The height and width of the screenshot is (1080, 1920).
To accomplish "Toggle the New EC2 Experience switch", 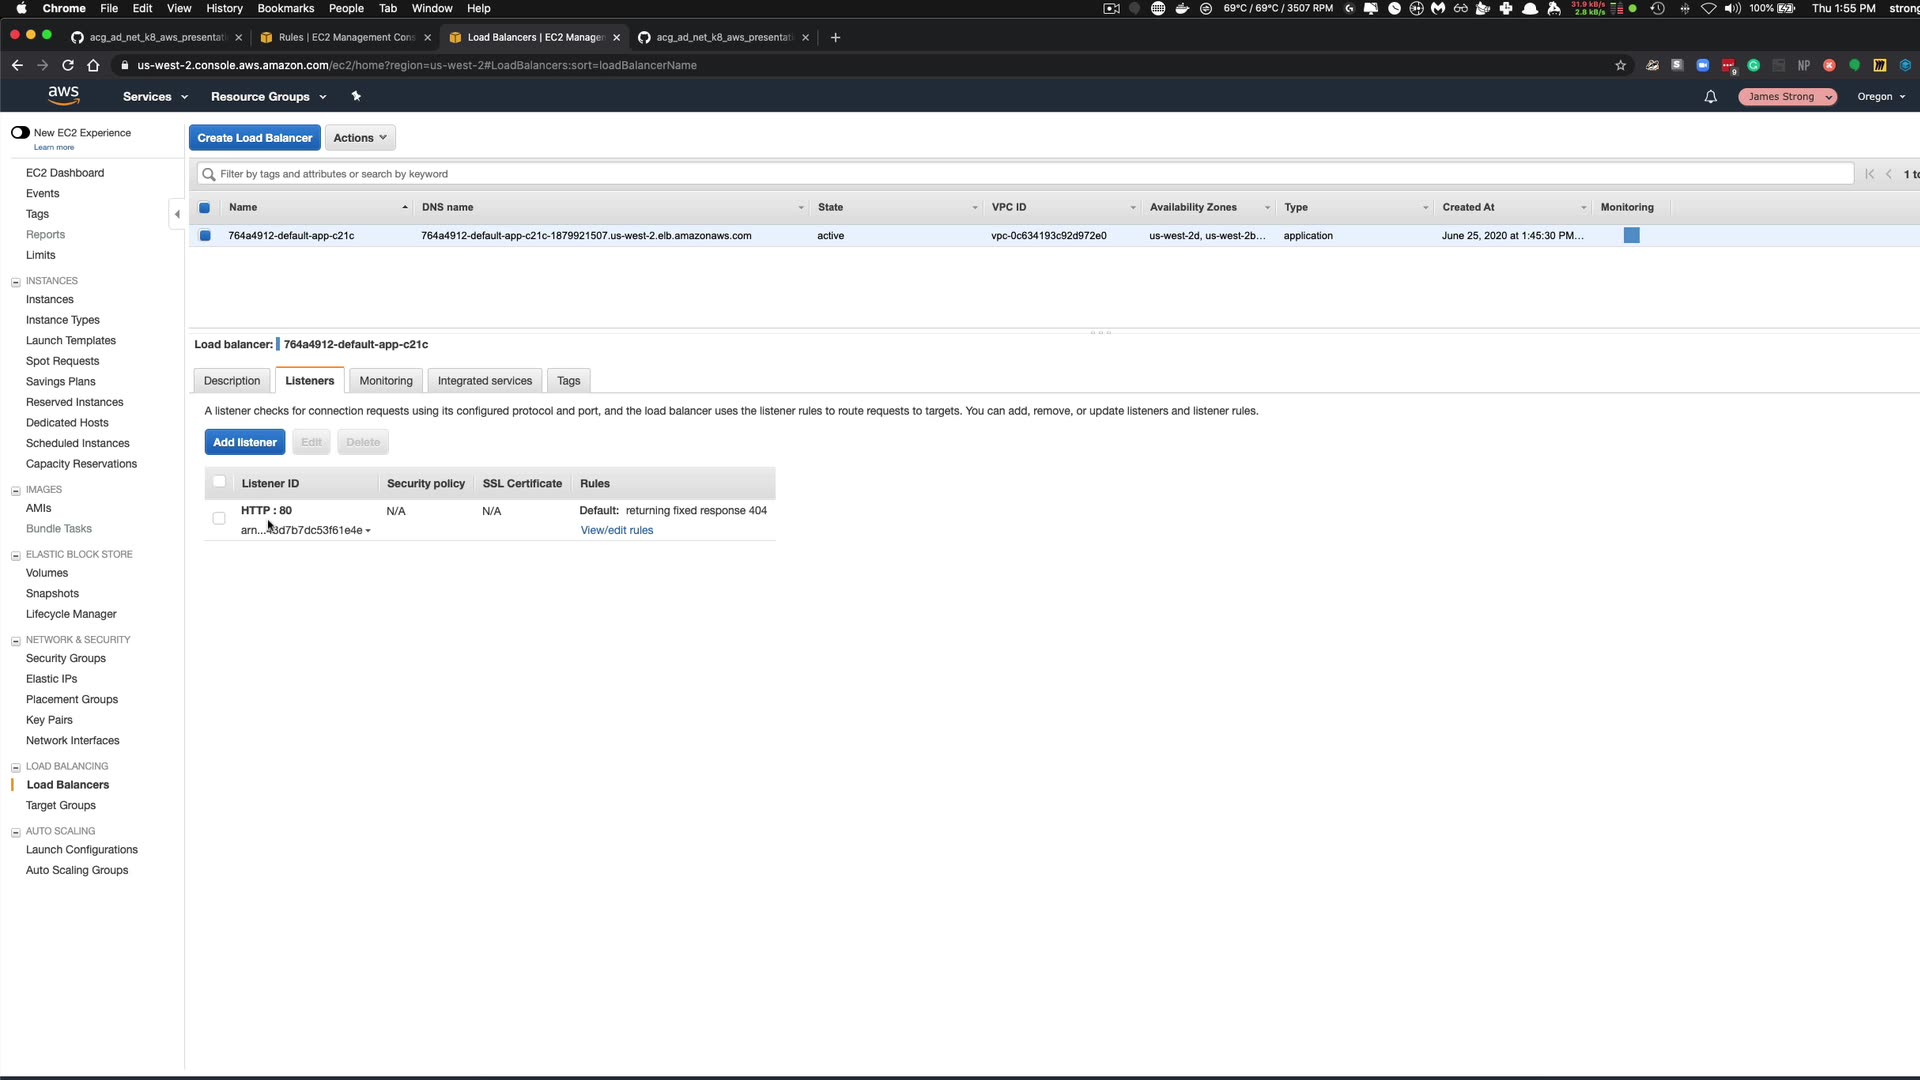I will coord(20,132).
